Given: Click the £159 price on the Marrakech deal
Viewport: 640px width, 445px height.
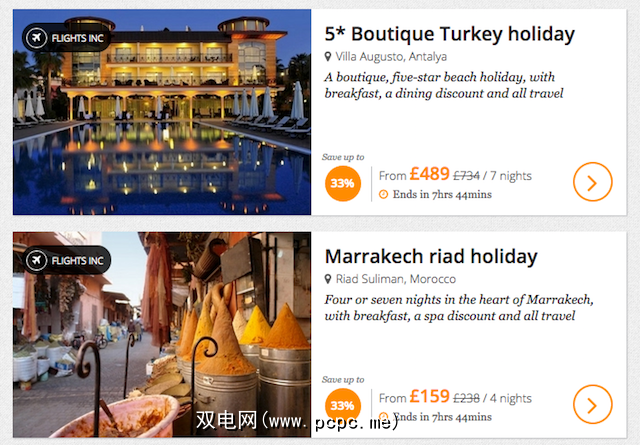Looking at the screenshot, I should coord(429,396).
